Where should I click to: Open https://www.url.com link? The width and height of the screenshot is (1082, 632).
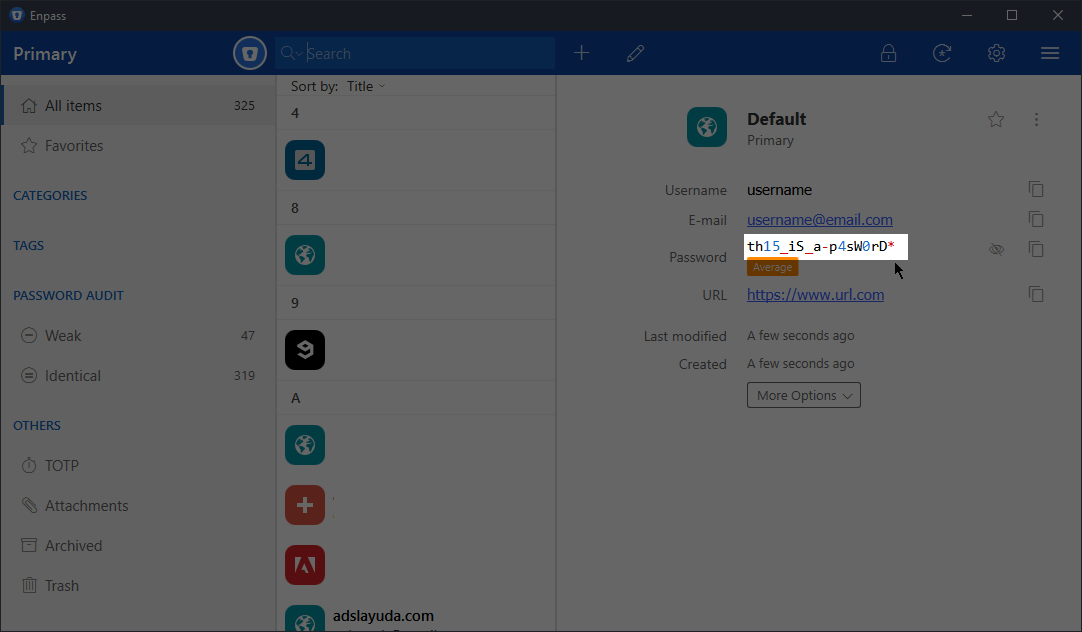coord(816,295)
